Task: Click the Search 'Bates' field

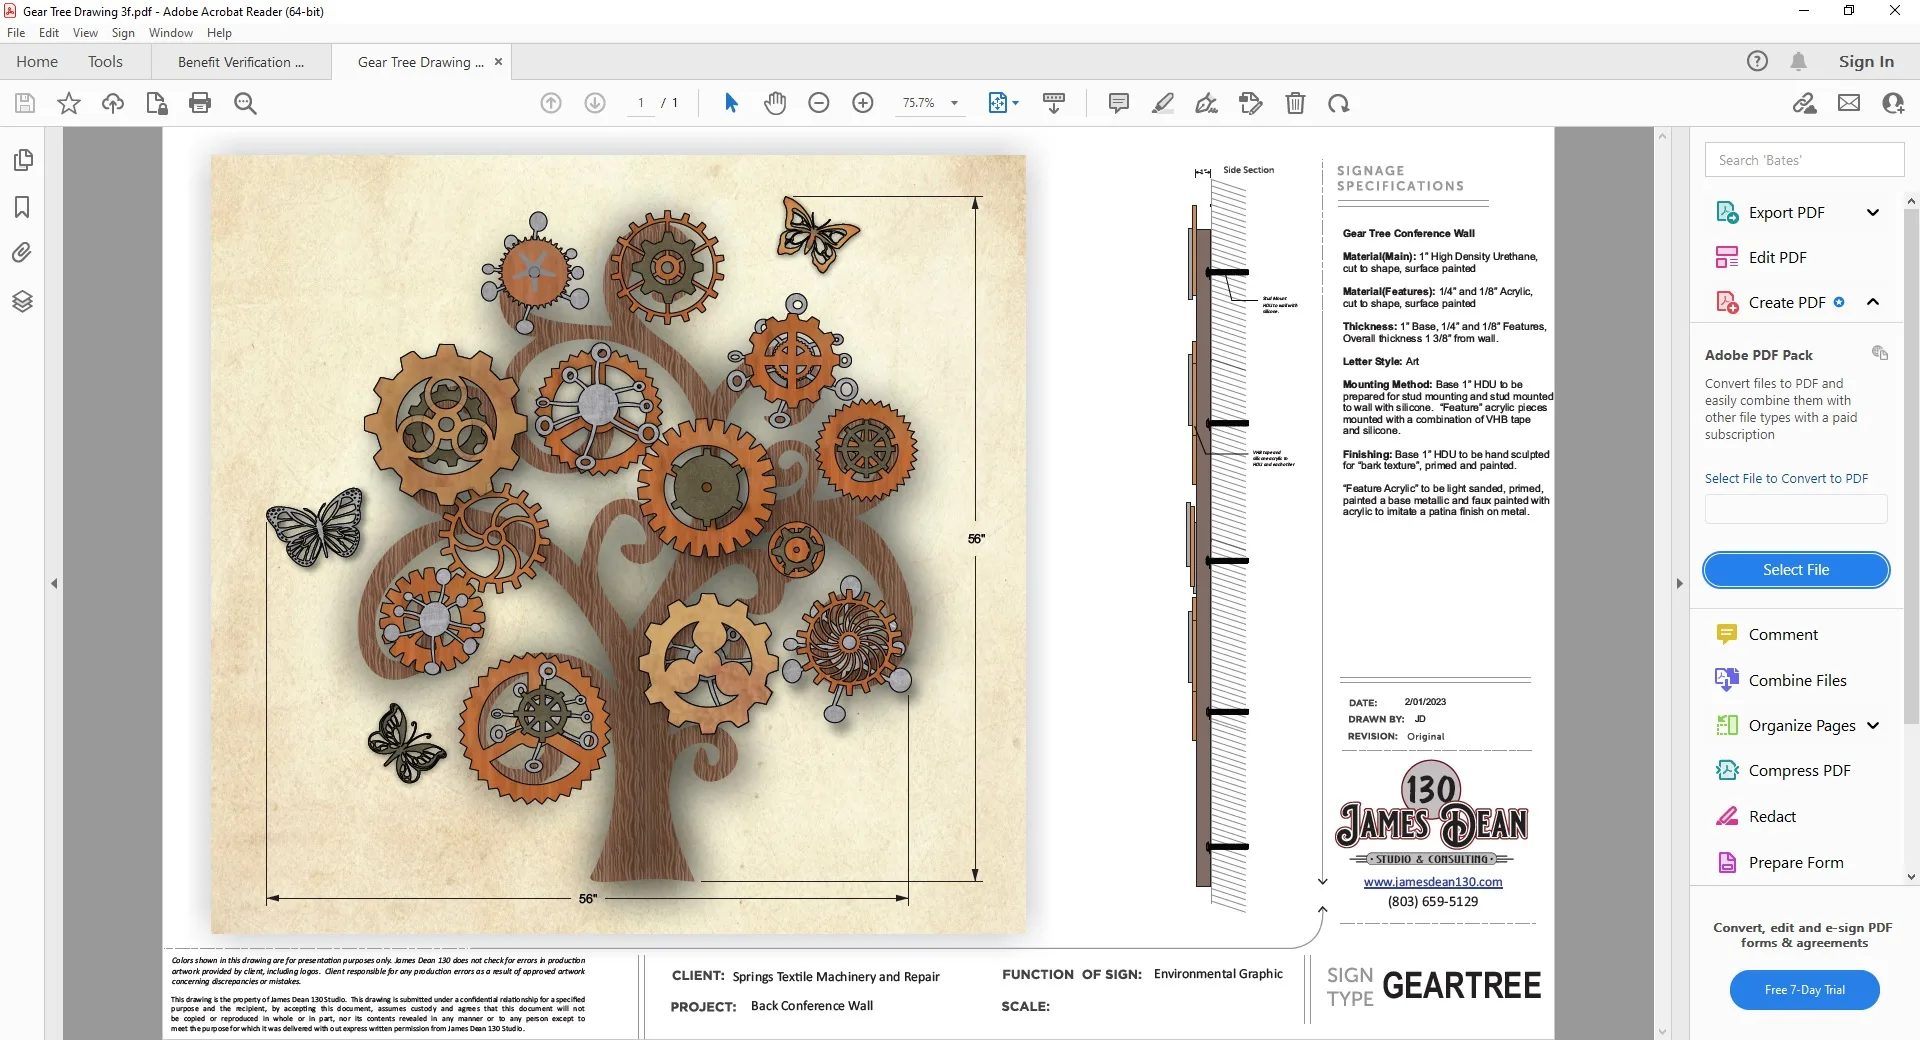Action: tap(1803, 160)
